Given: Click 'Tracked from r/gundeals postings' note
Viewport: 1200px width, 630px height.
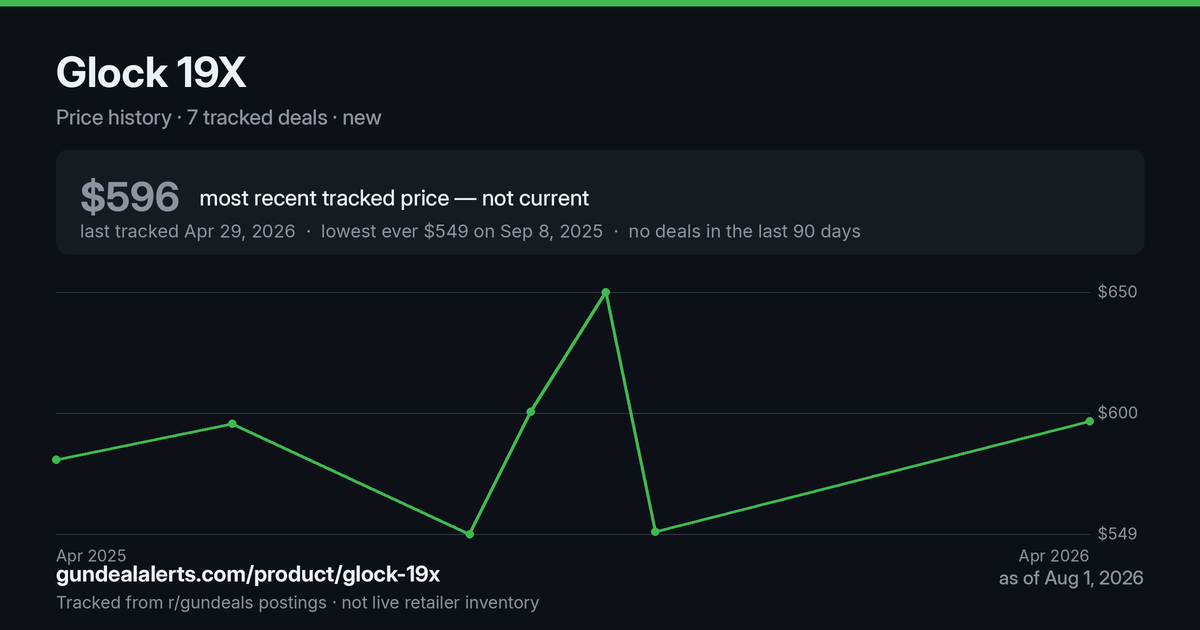Looking at the screenshot, I should [191, 603].
